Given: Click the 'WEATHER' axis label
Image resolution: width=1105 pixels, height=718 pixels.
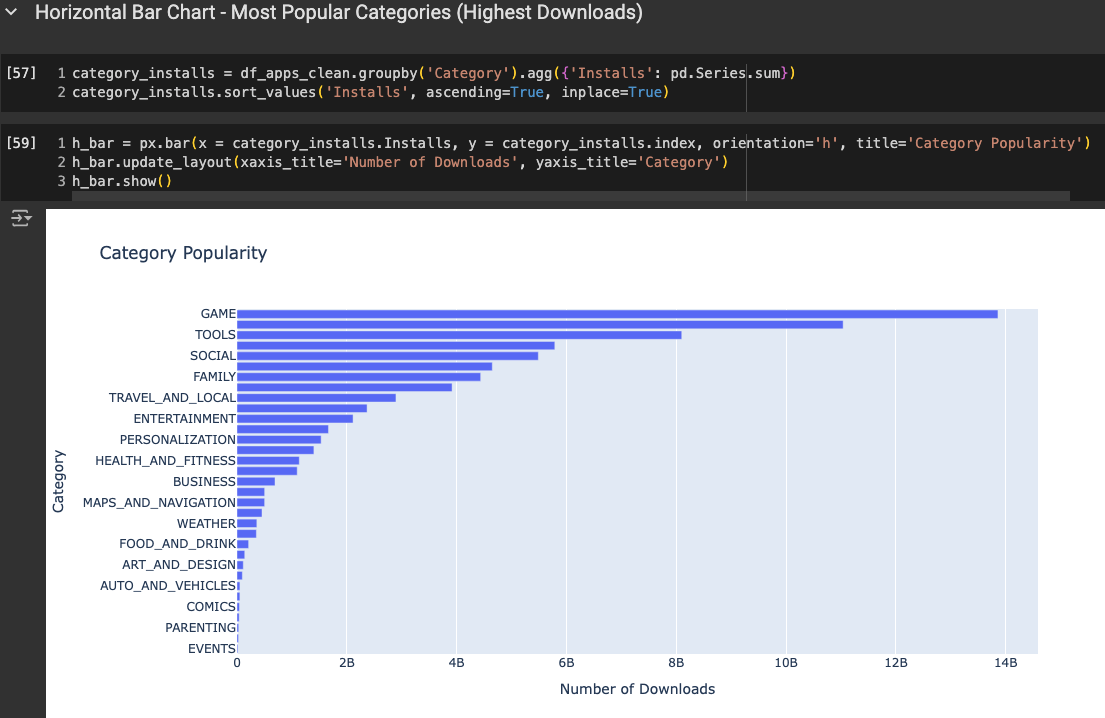Looking at the screenshot, I should point(206,524).
